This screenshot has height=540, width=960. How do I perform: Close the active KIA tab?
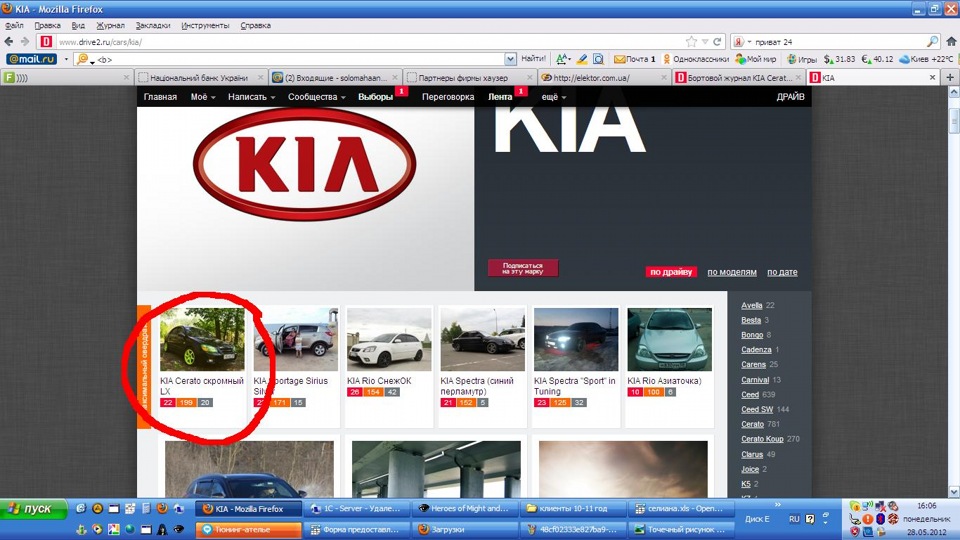click(932, 78)
